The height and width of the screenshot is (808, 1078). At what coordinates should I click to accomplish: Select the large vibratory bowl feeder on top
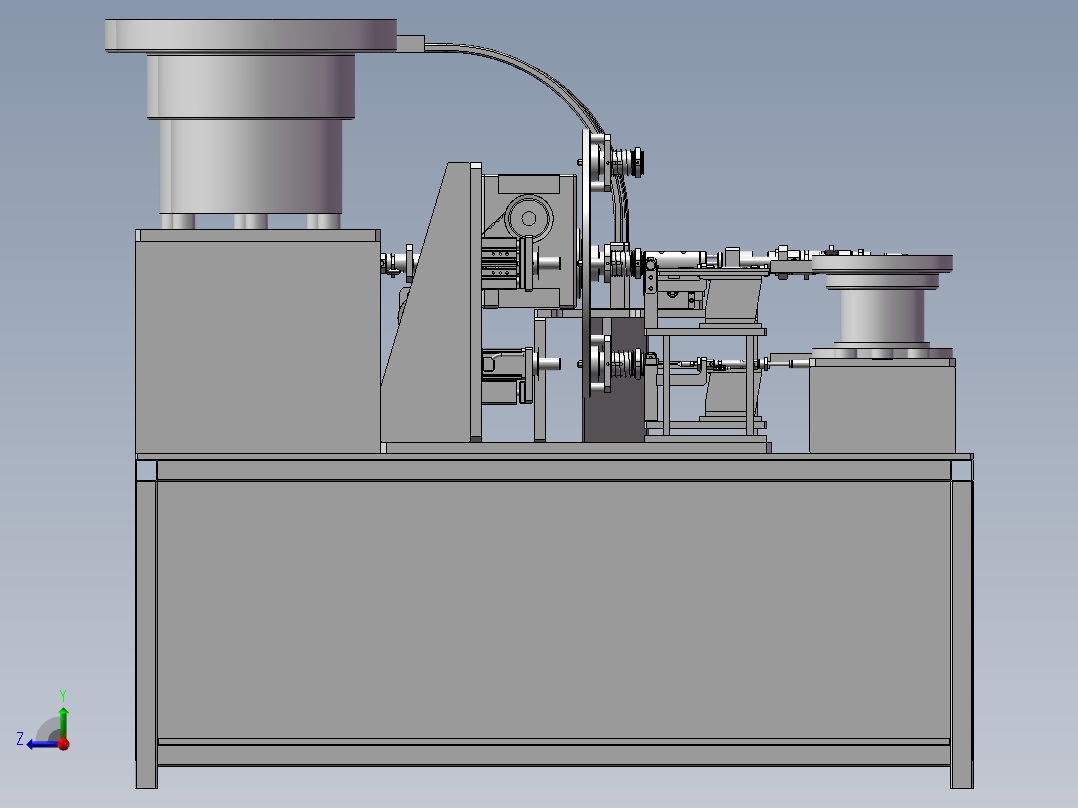coord(251,124)
